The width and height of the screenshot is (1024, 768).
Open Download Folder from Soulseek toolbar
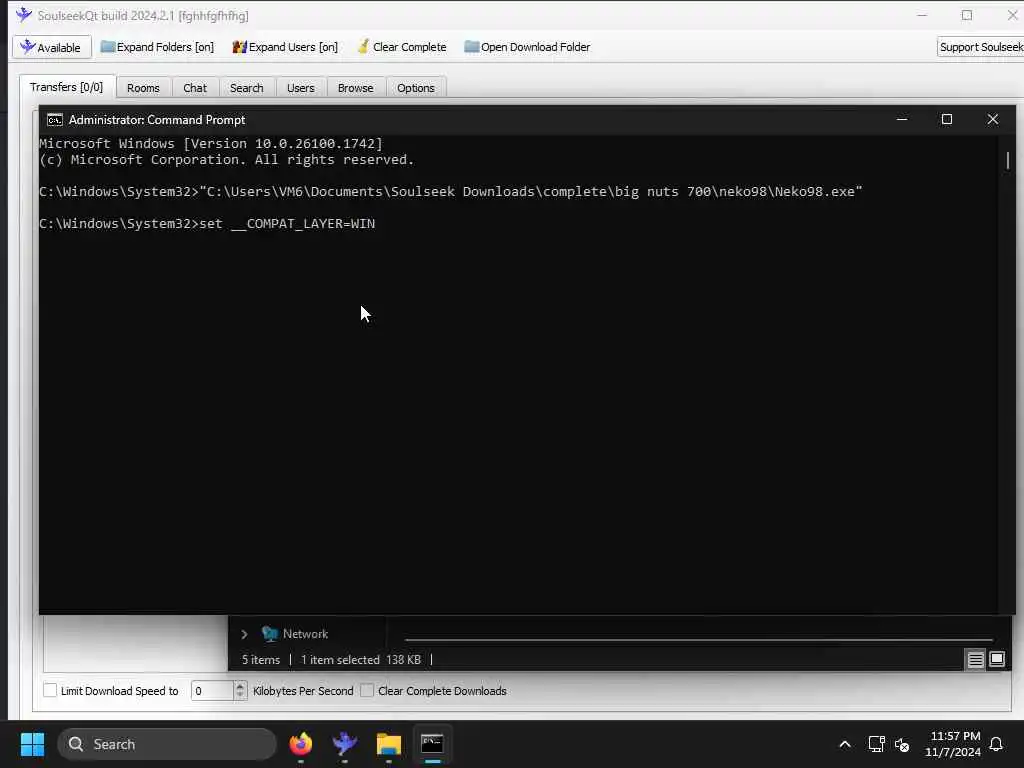[x=527, y=47]
